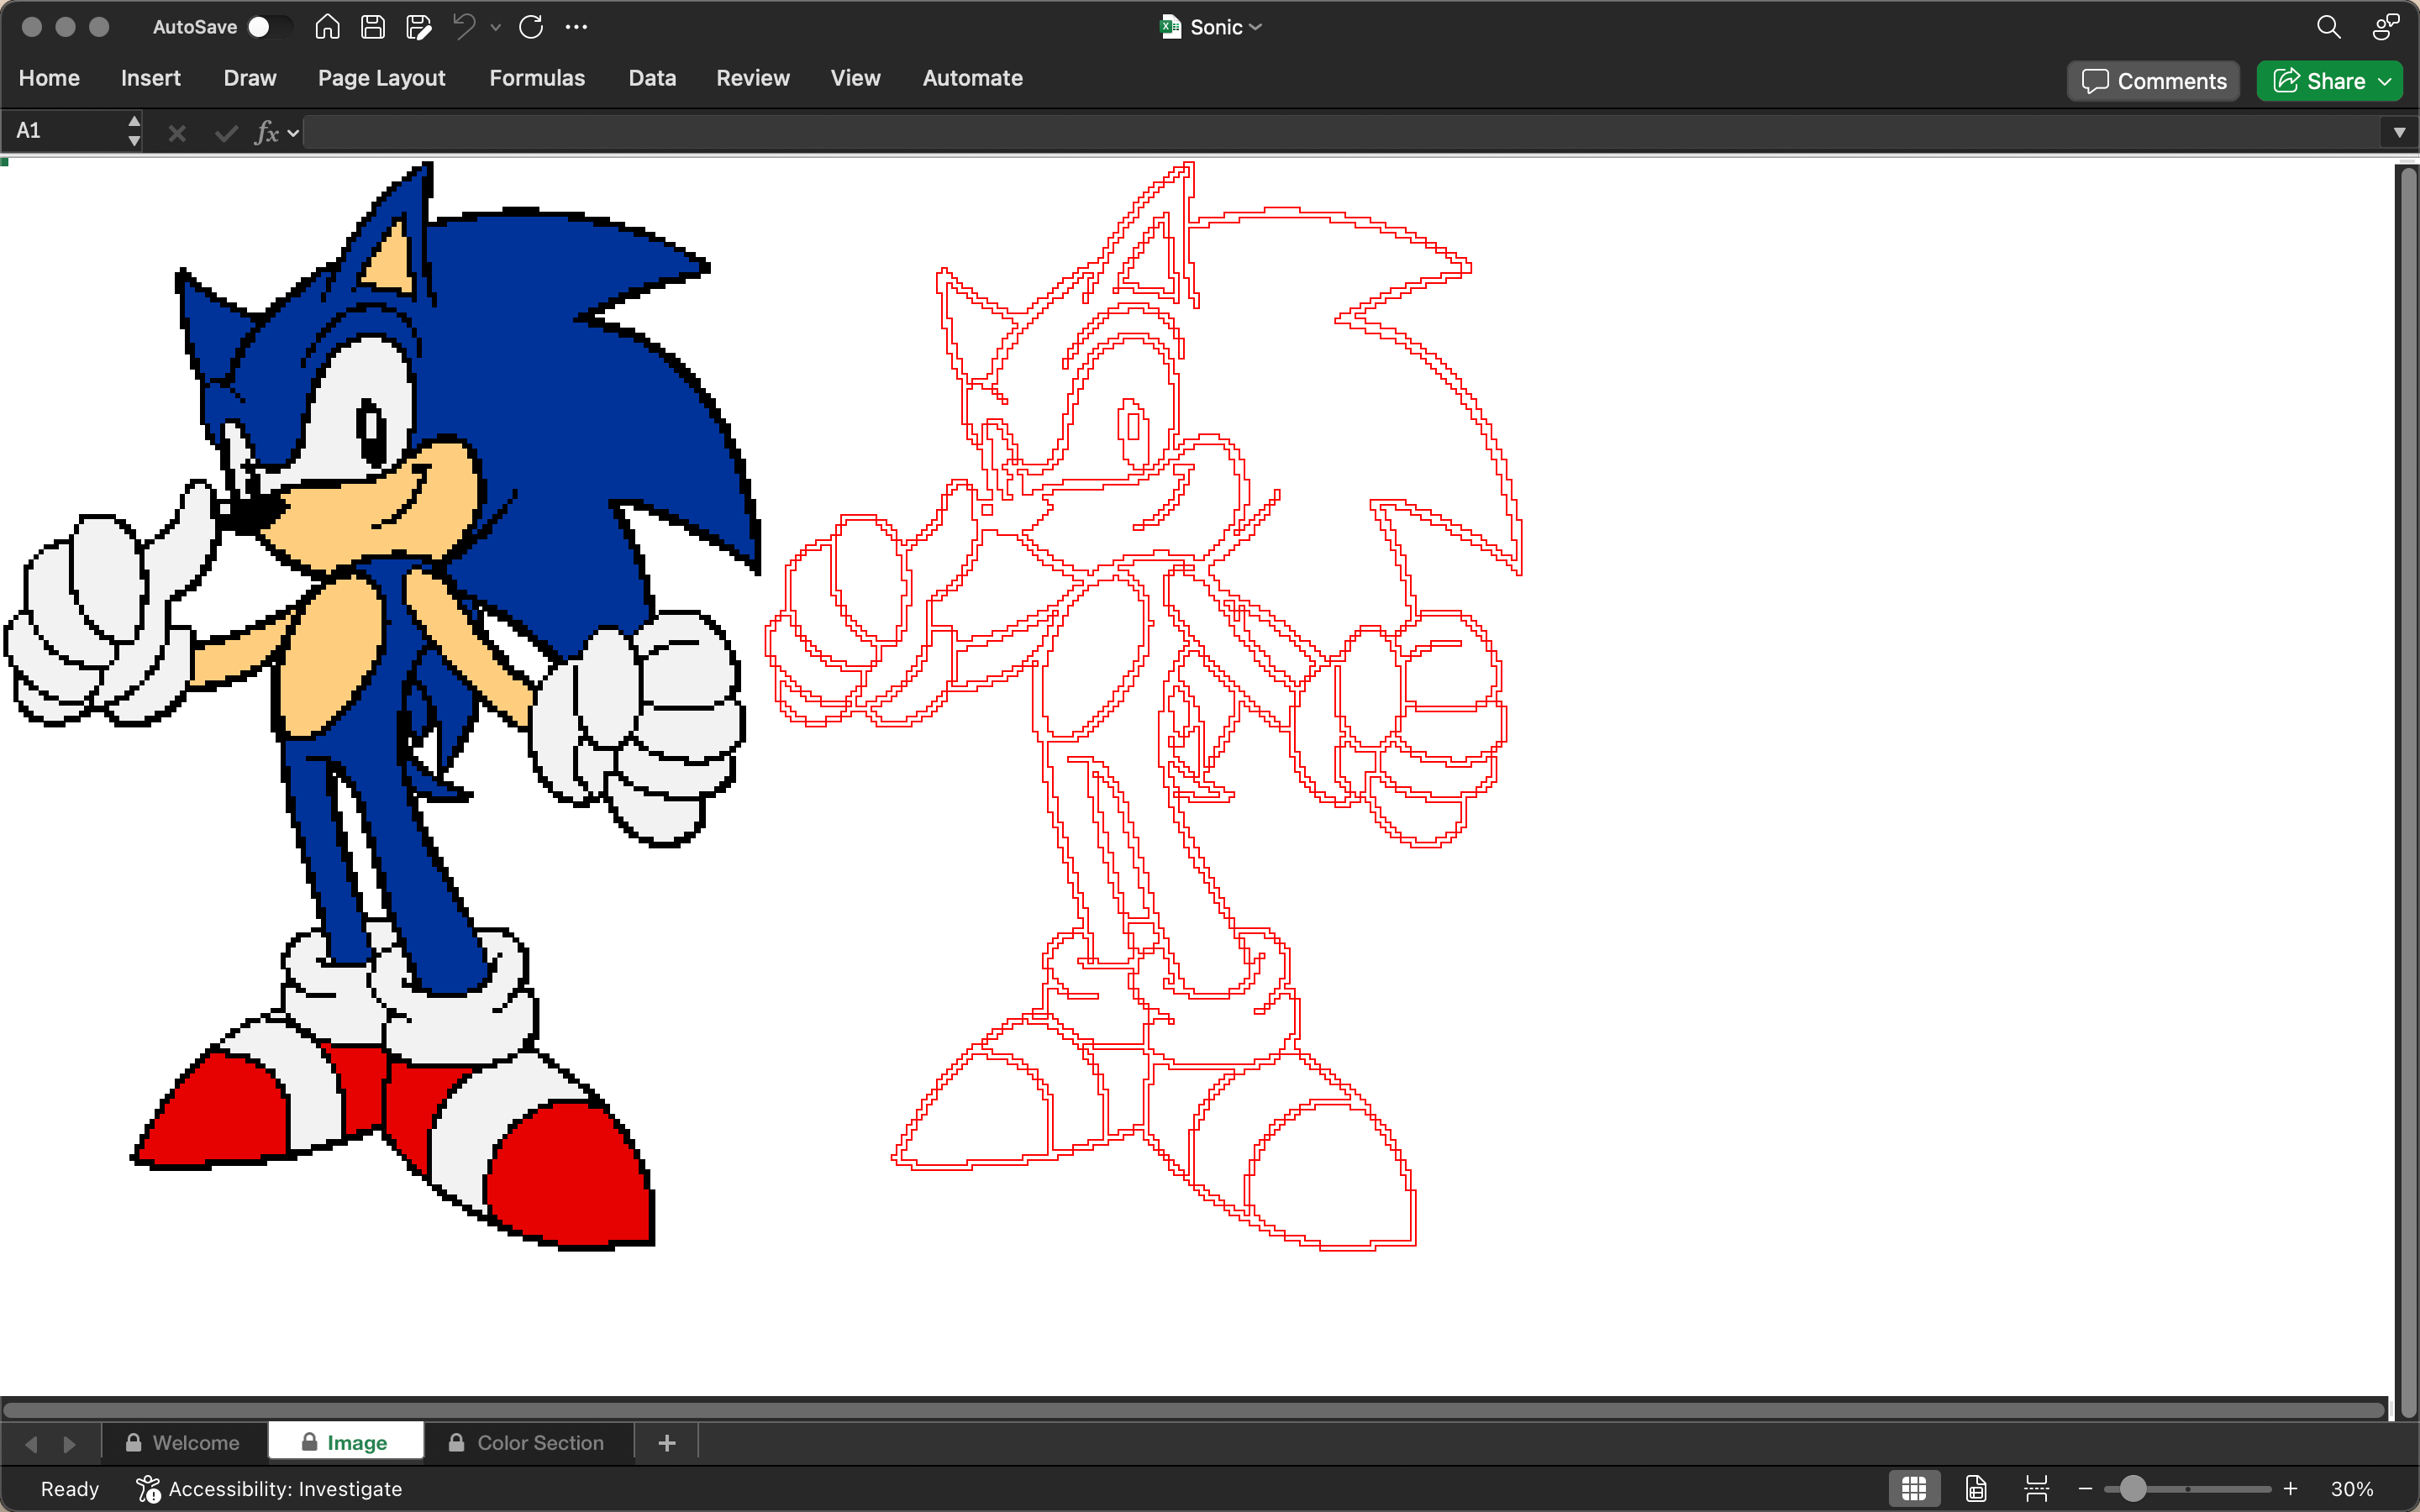This screenshot has height=1512, width=2420.
Task: Click the next sheet arrow
Action: (69, 1444)
